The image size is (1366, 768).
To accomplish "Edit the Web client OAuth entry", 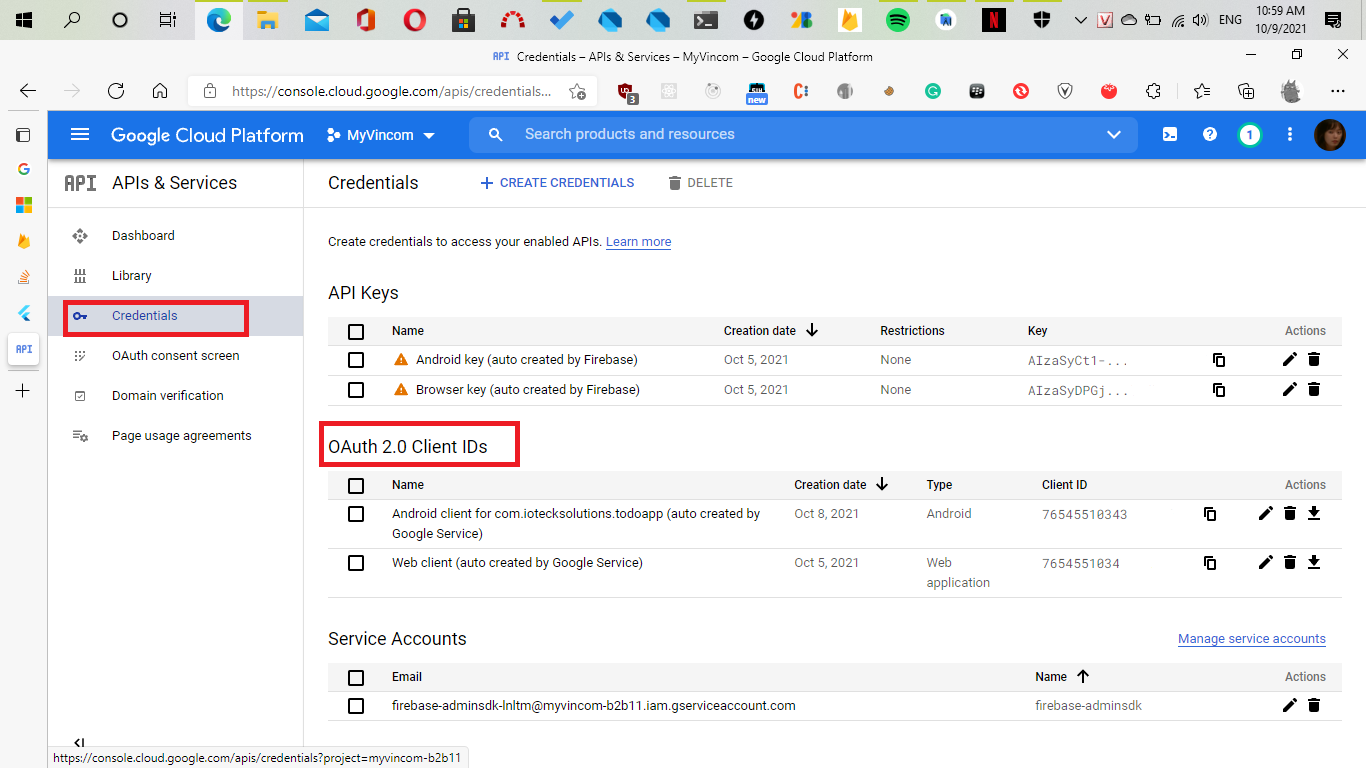I will (x=1266, y=563).
